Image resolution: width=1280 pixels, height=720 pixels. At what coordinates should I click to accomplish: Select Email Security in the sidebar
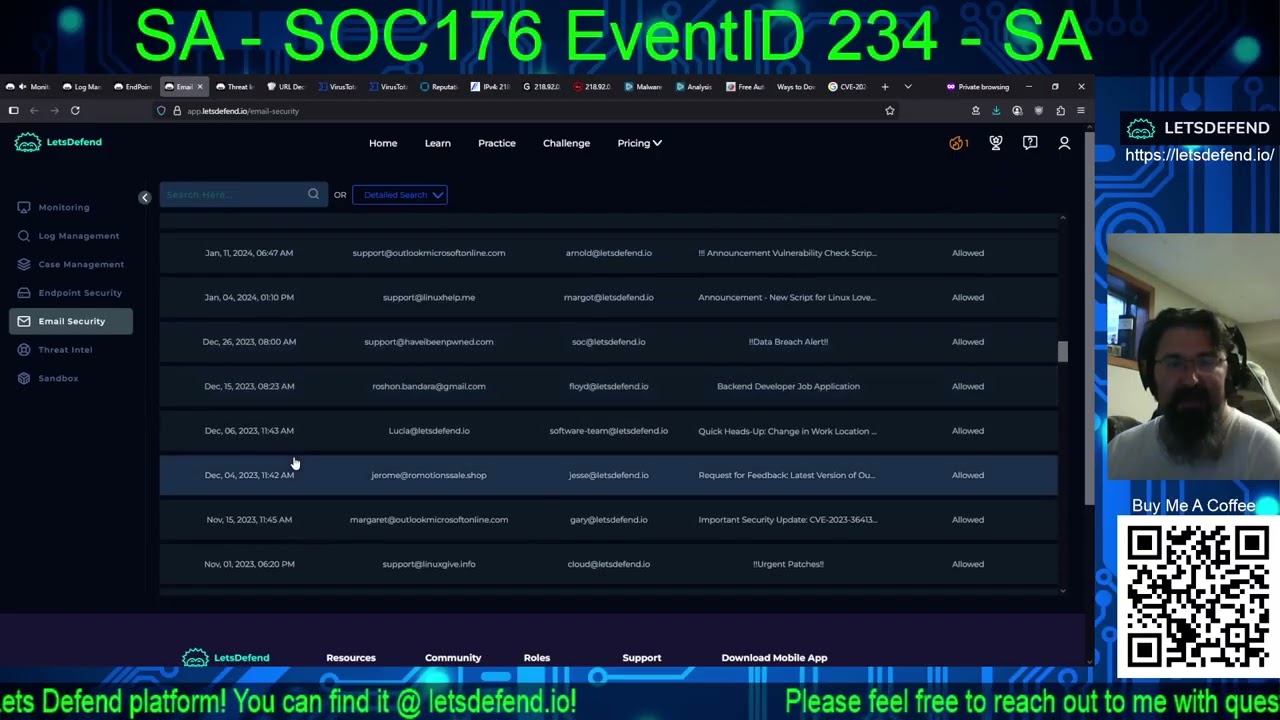pos(71,321)
